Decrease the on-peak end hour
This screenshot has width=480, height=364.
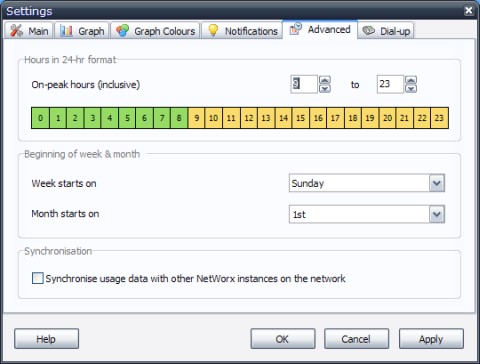tap(411, 88)
